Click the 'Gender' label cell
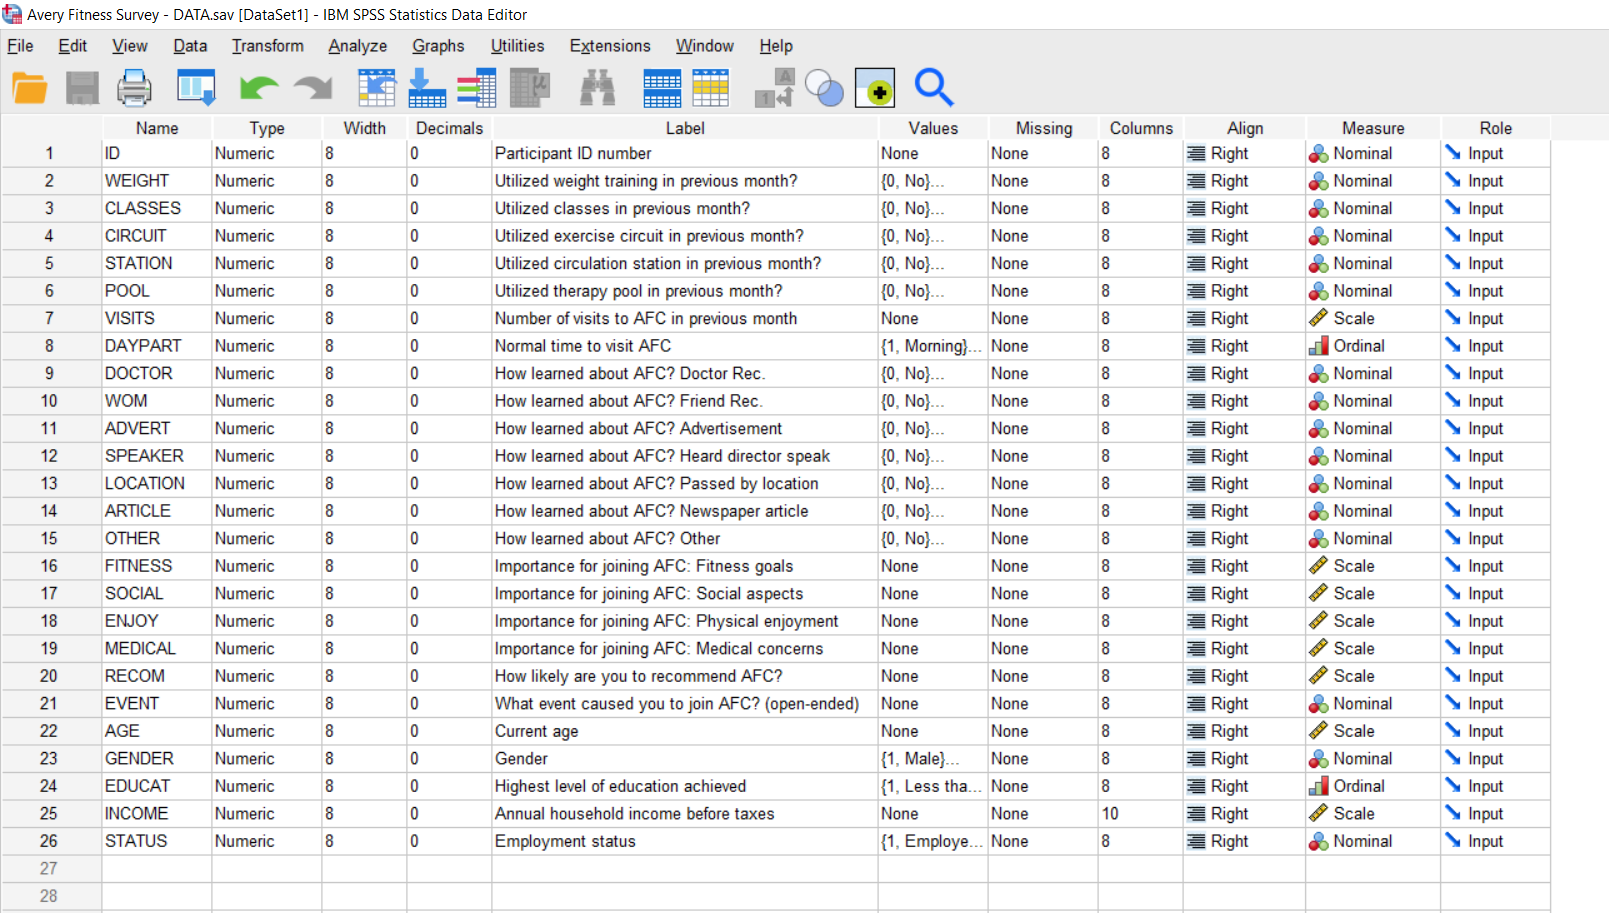This screenshot has height=913, width=1609. point(685,759)
